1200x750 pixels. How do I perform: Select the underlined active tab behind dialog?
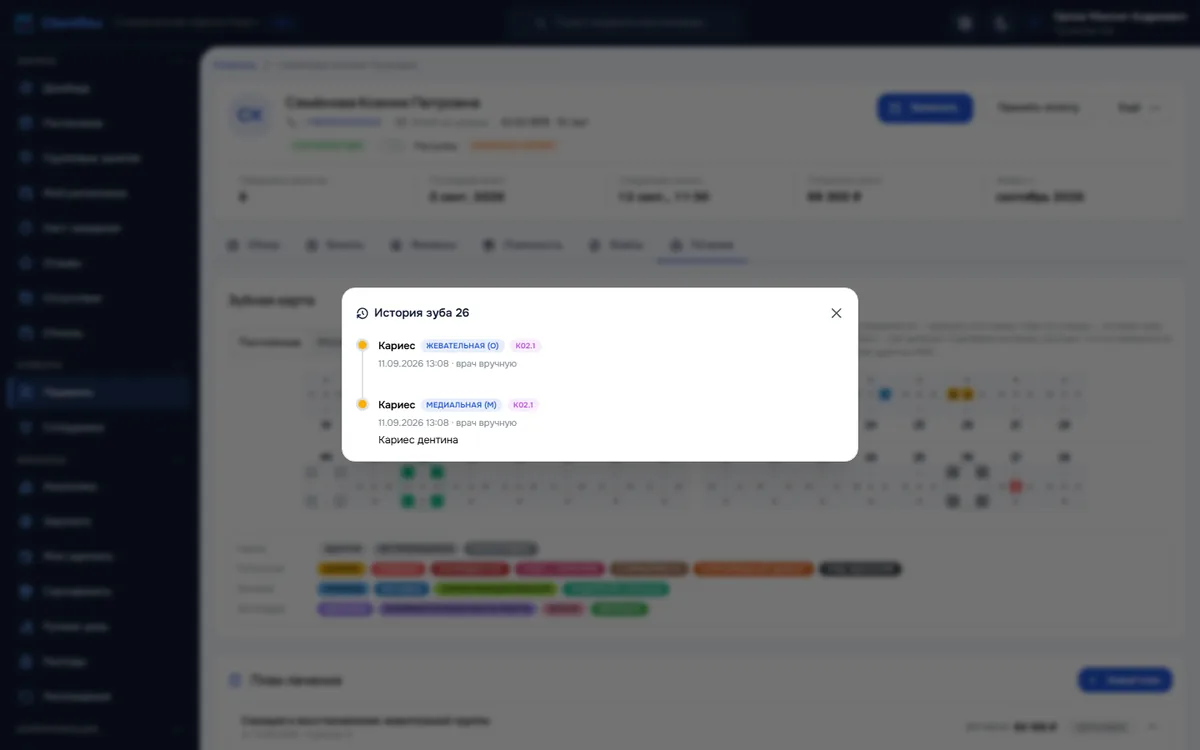[702, 245]
